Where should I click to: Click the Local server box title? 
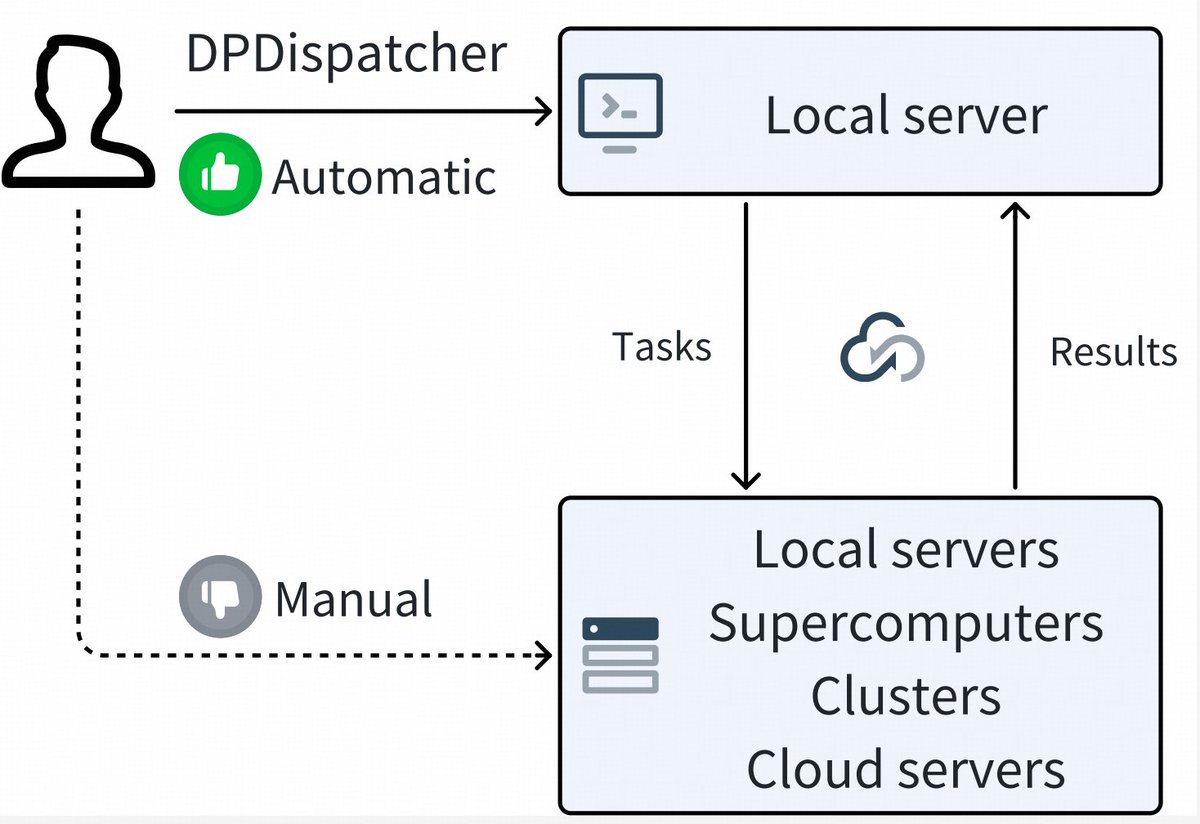(x=906, y=115)
